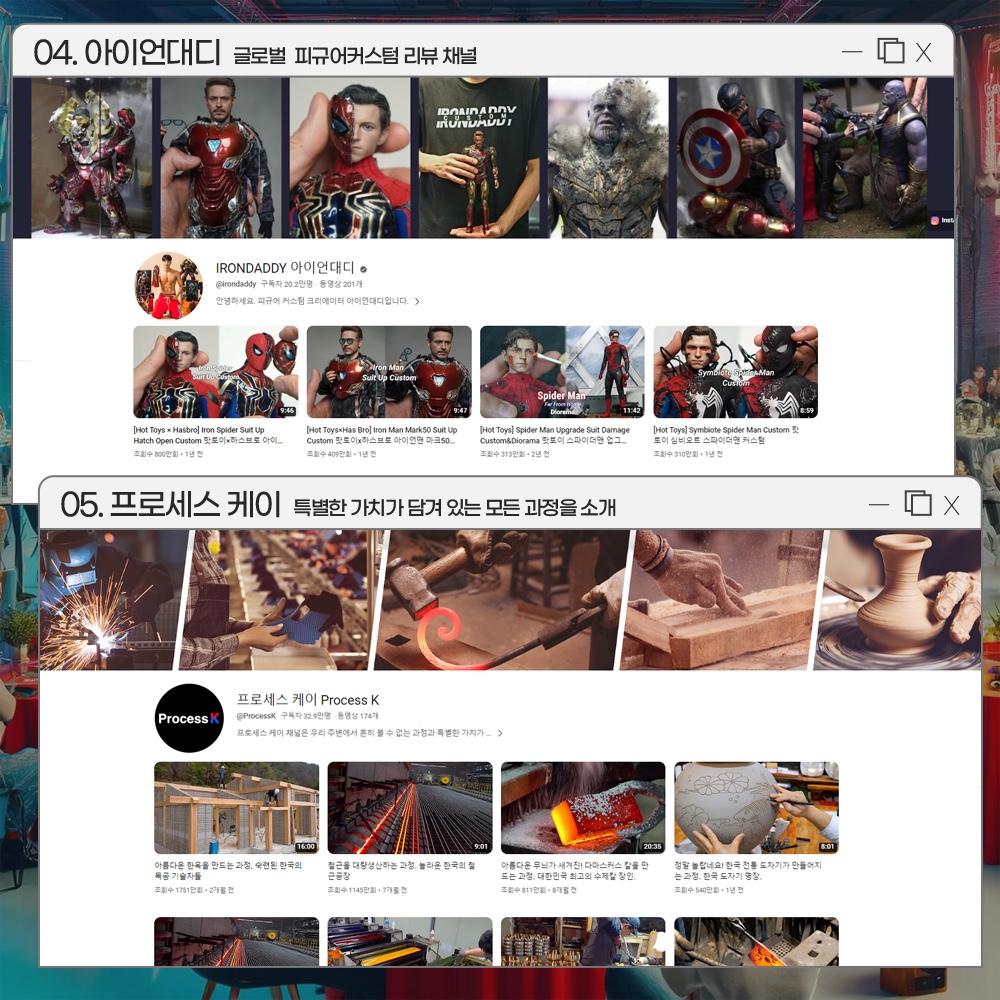Click the 조회수 1751만회 view count text
Image resolution: width=1000 pixels, height=1000 pixels.
(x=179, y=890)
